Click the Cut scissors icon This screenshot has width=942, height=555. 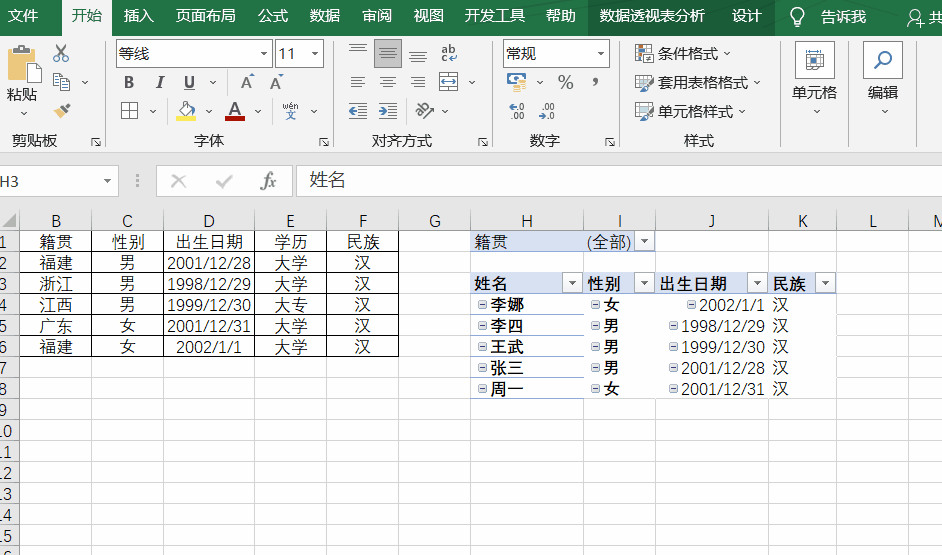click(x=61, y=53)
